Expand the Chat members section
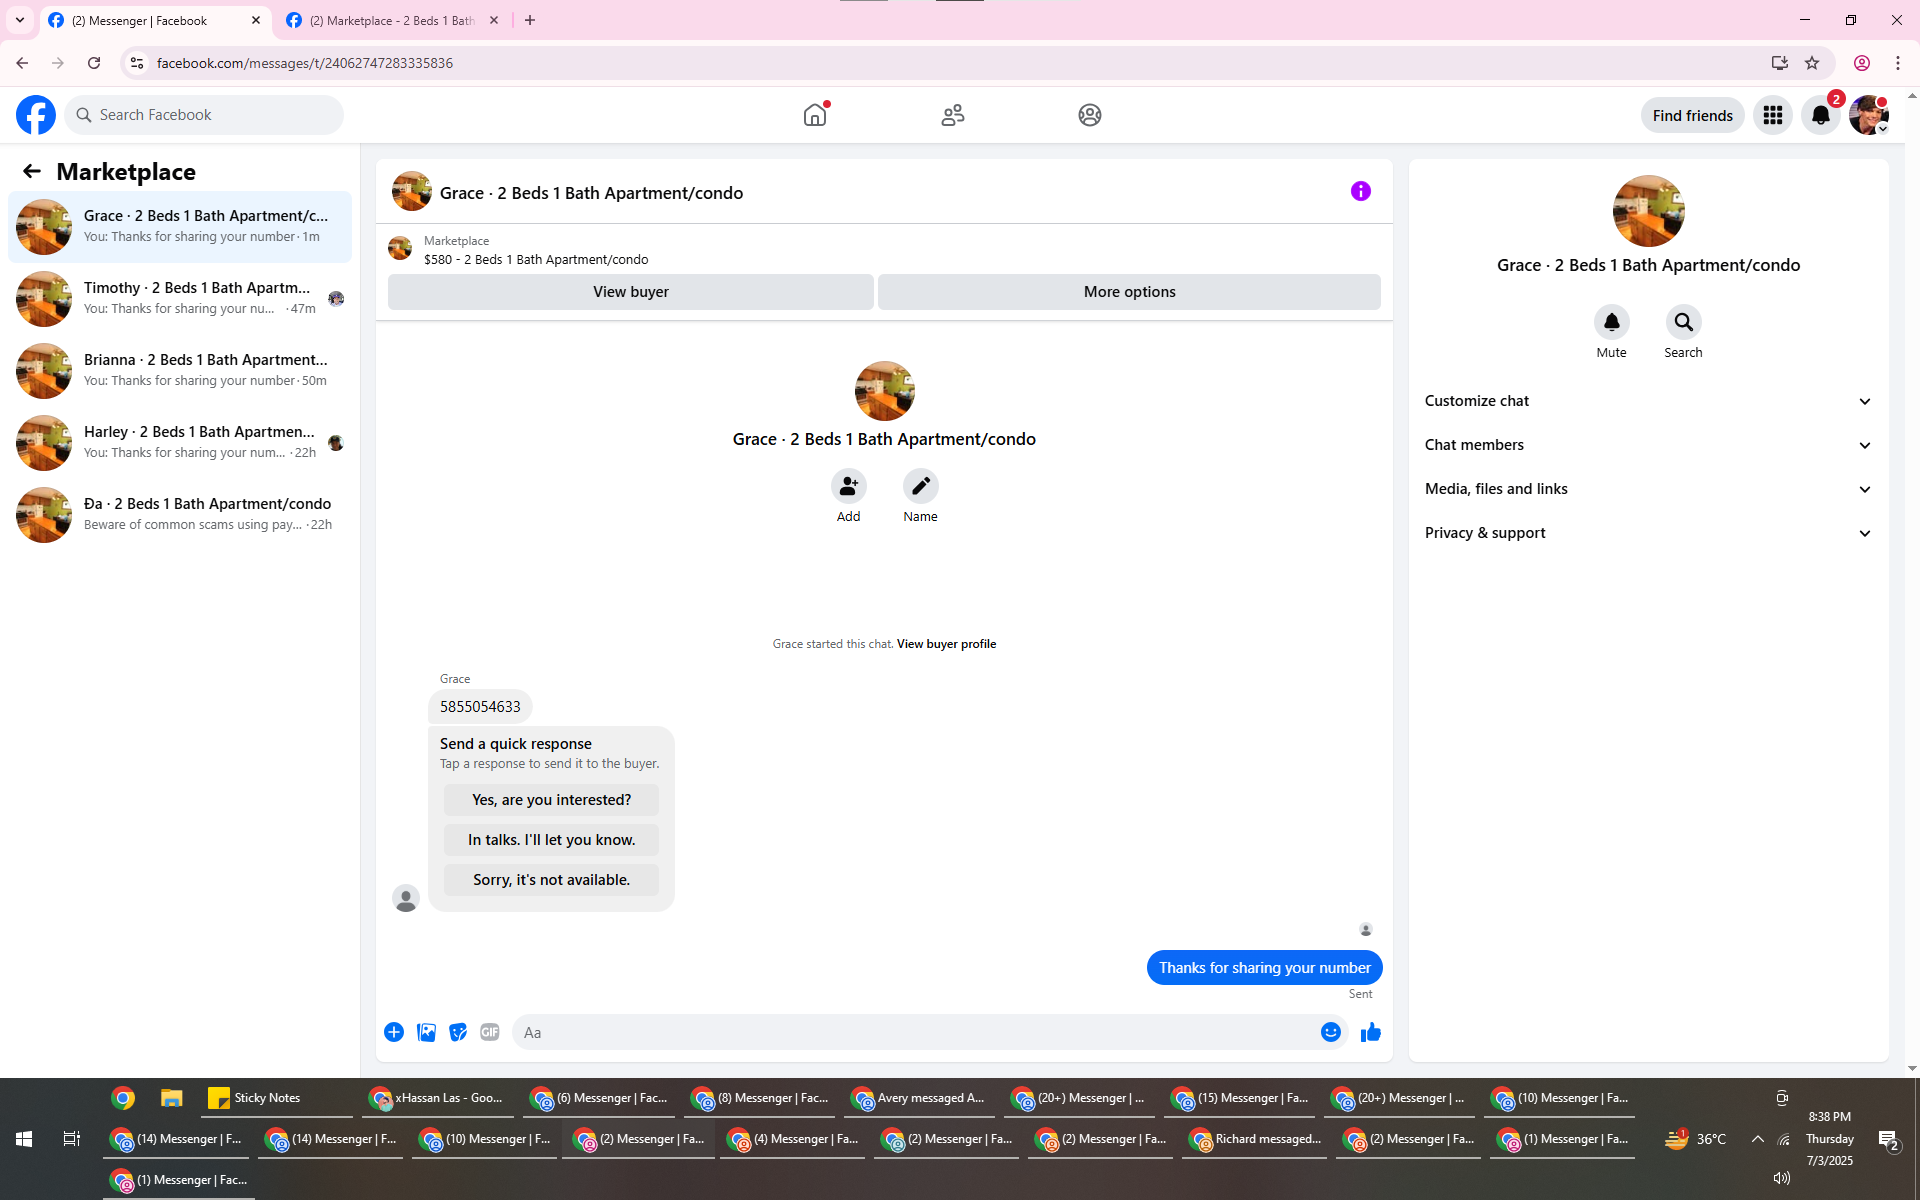Viewport: 1920px width, 1200px height. pos(1647,445)
